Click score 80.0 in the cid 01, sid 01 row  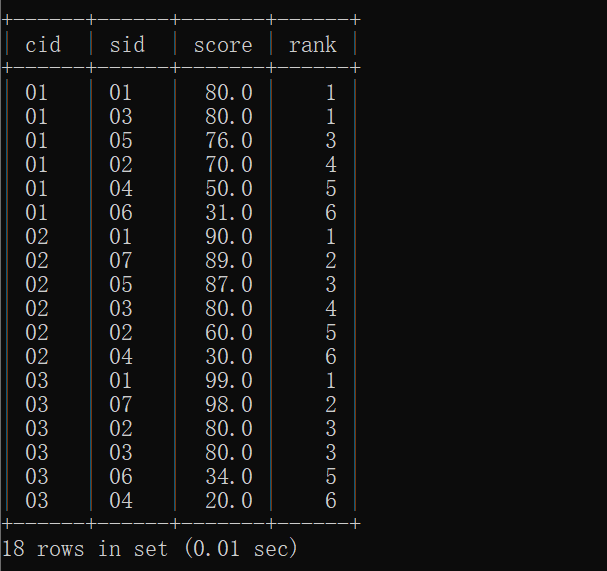(229, 93)
